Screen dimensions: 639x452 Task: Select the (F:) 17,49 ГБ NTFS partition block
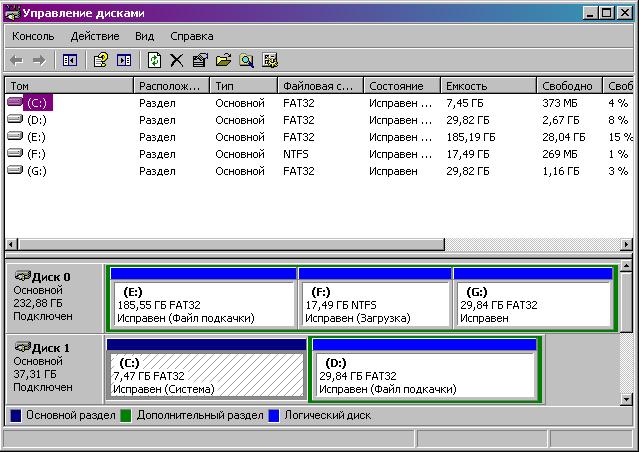point(375,298)
